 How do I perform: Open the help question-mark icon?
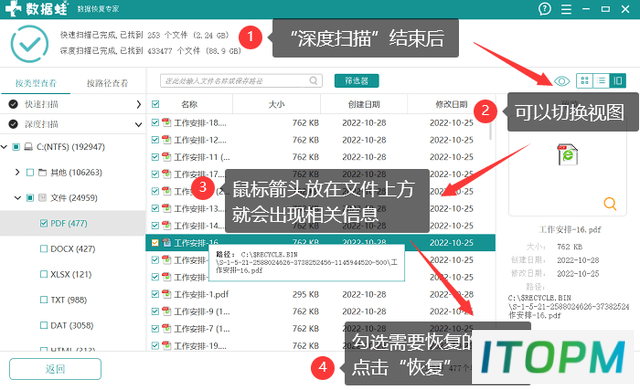click(544, 9)
